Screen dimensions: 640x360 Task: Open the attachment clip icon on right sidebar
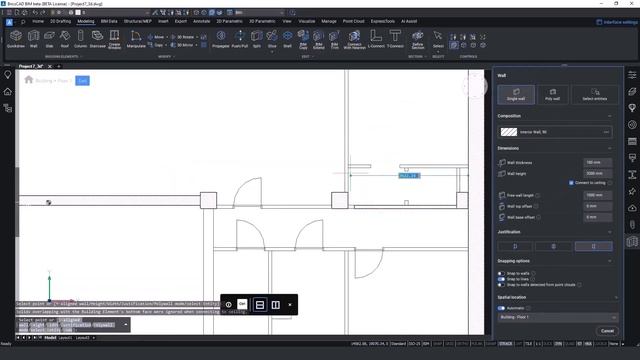(632, 224)
